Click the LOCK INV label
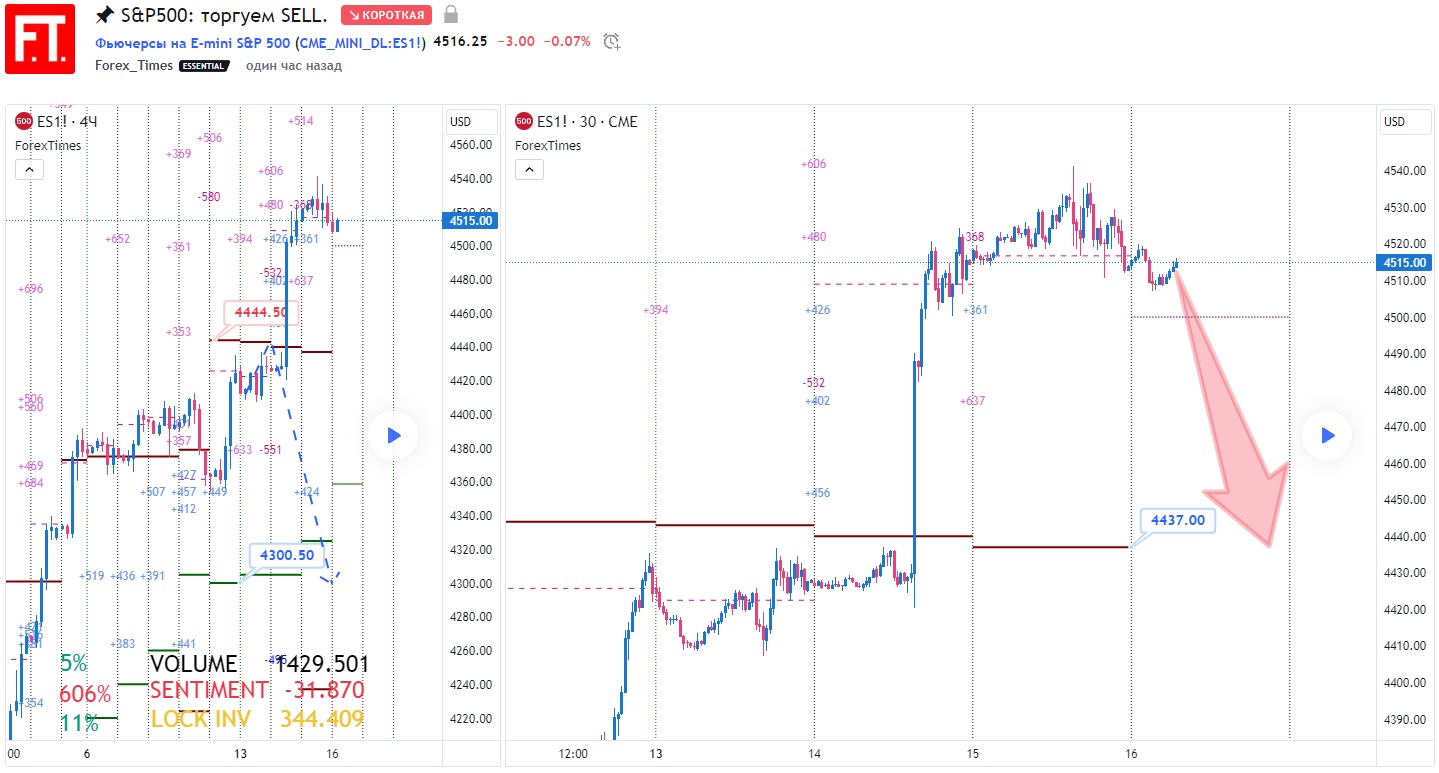The width and height of the screenshot is (1439, 773). pyautogui.click(x=201, y=719)
